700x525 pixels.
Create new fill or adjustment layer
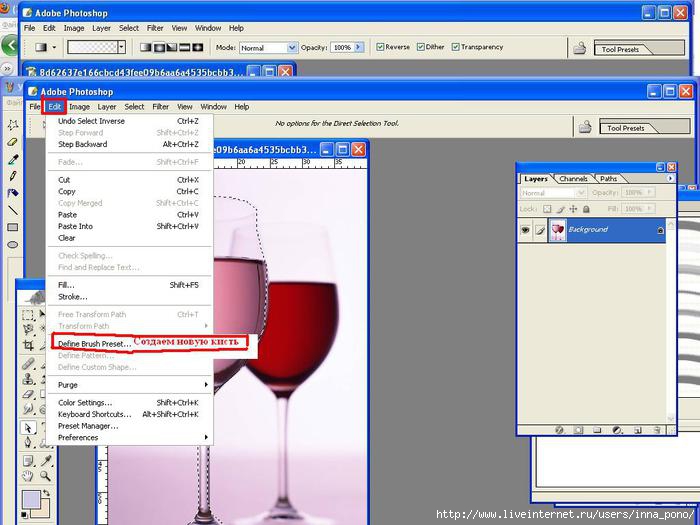617,430
